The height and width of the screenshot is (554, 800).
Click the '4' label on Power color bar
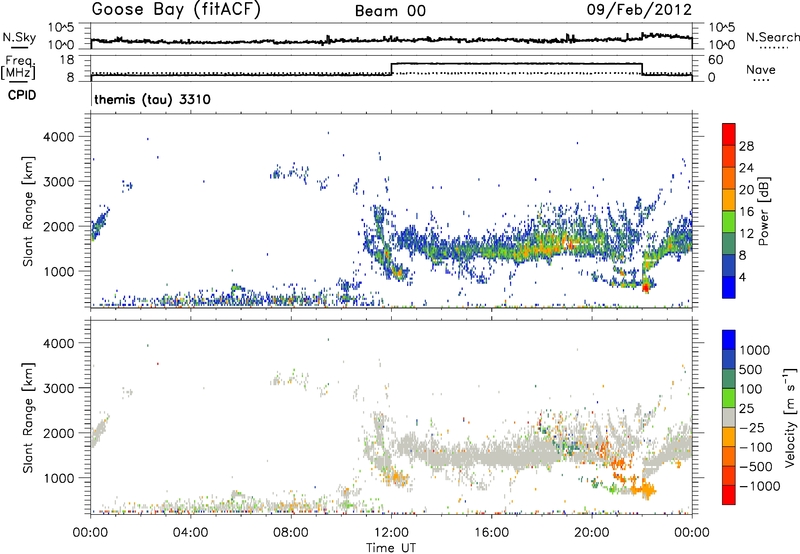tap(743, 278)
